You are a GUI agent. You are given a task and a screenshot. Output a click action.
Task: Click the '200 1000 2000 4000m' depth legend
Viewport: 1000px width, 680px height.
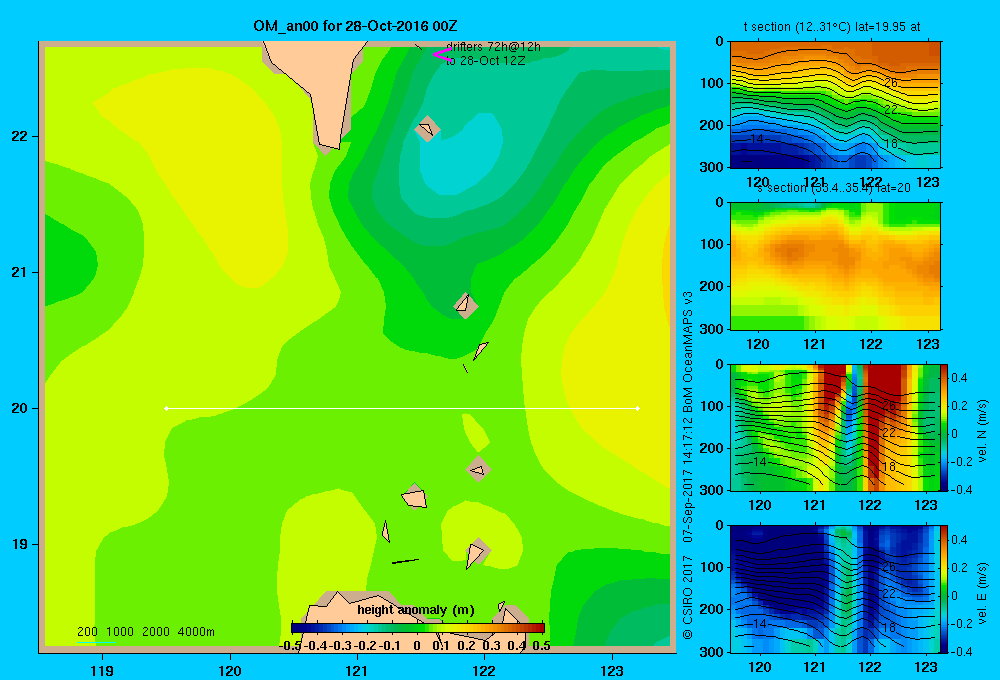pyautogui.click(x=145, y=632)
